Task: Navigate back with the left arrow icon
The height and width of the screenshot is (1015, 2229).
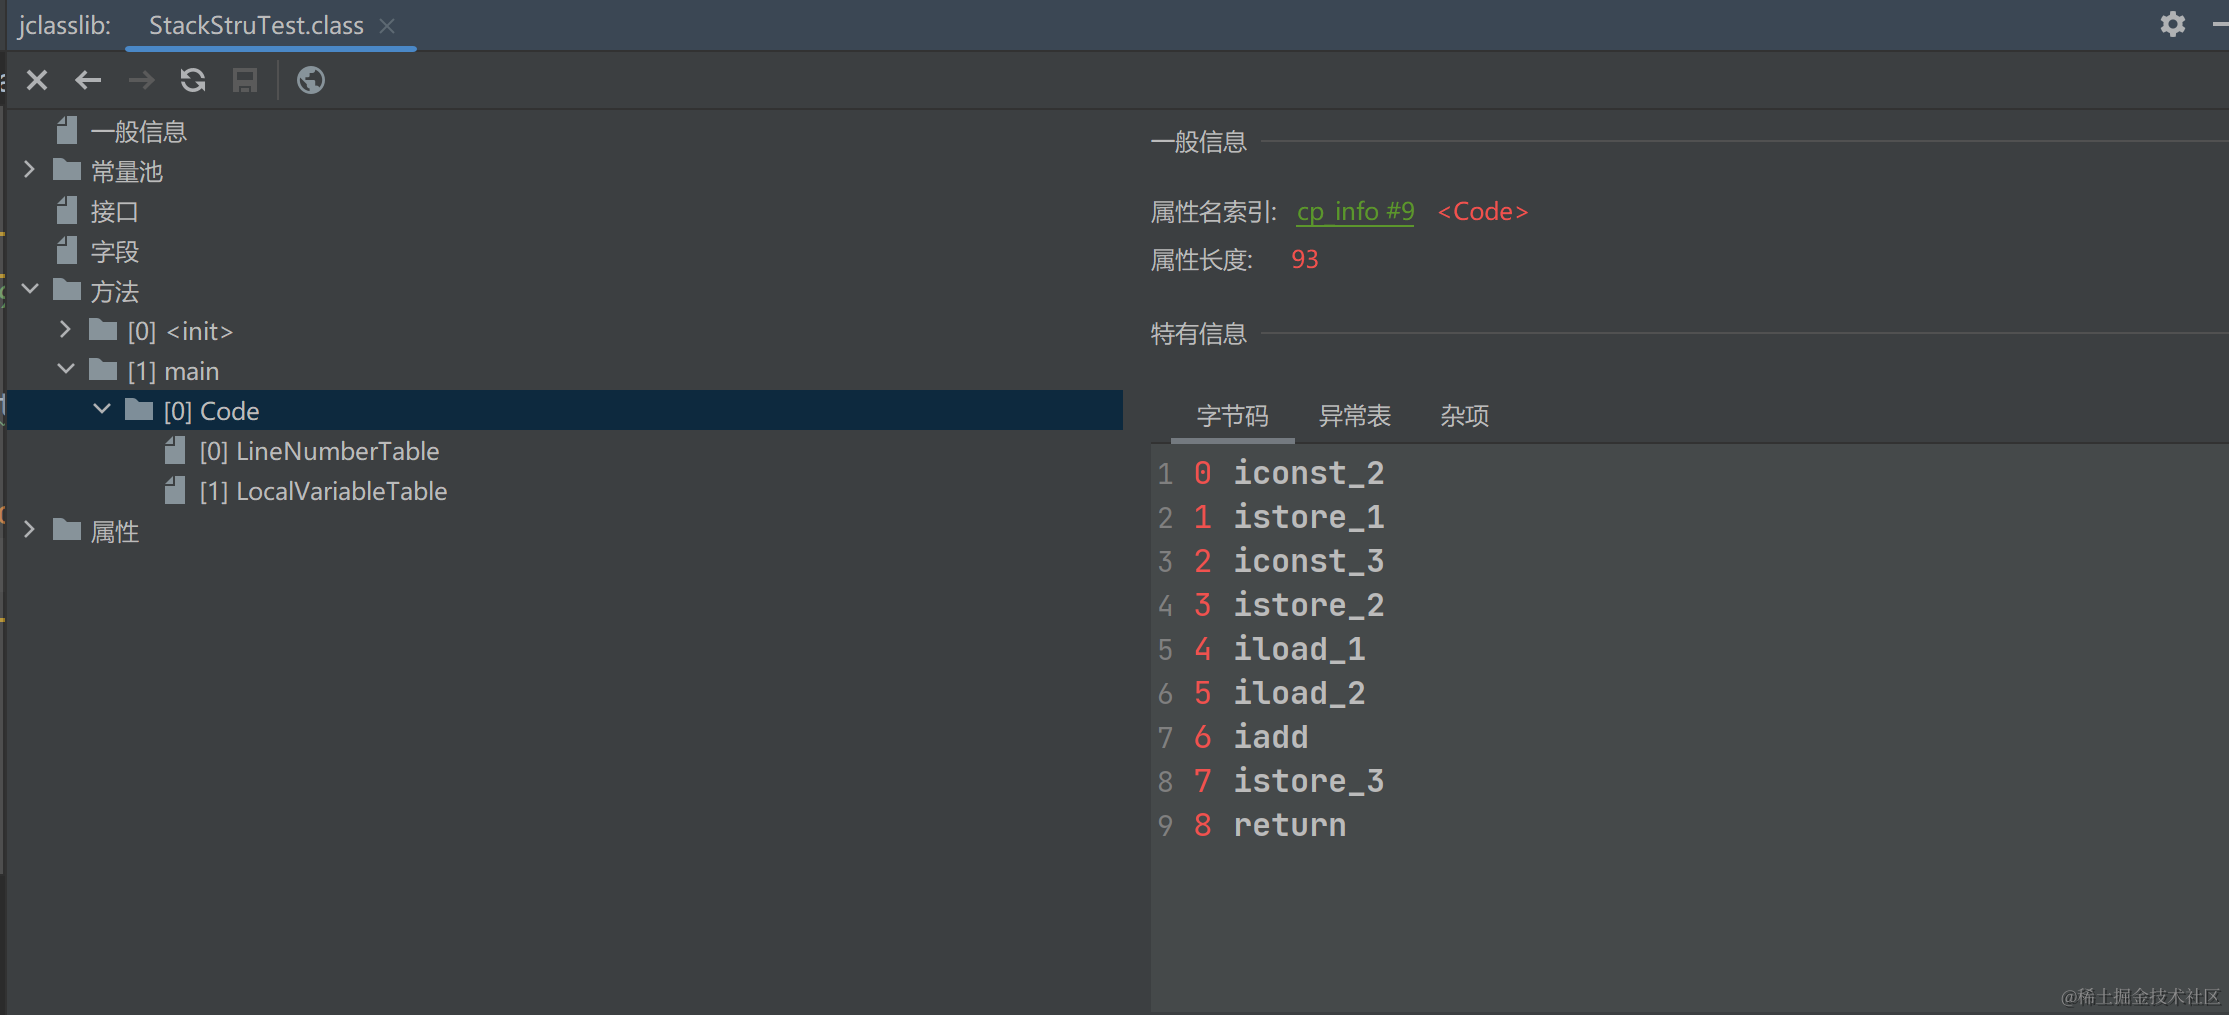Action: [88, 80]
